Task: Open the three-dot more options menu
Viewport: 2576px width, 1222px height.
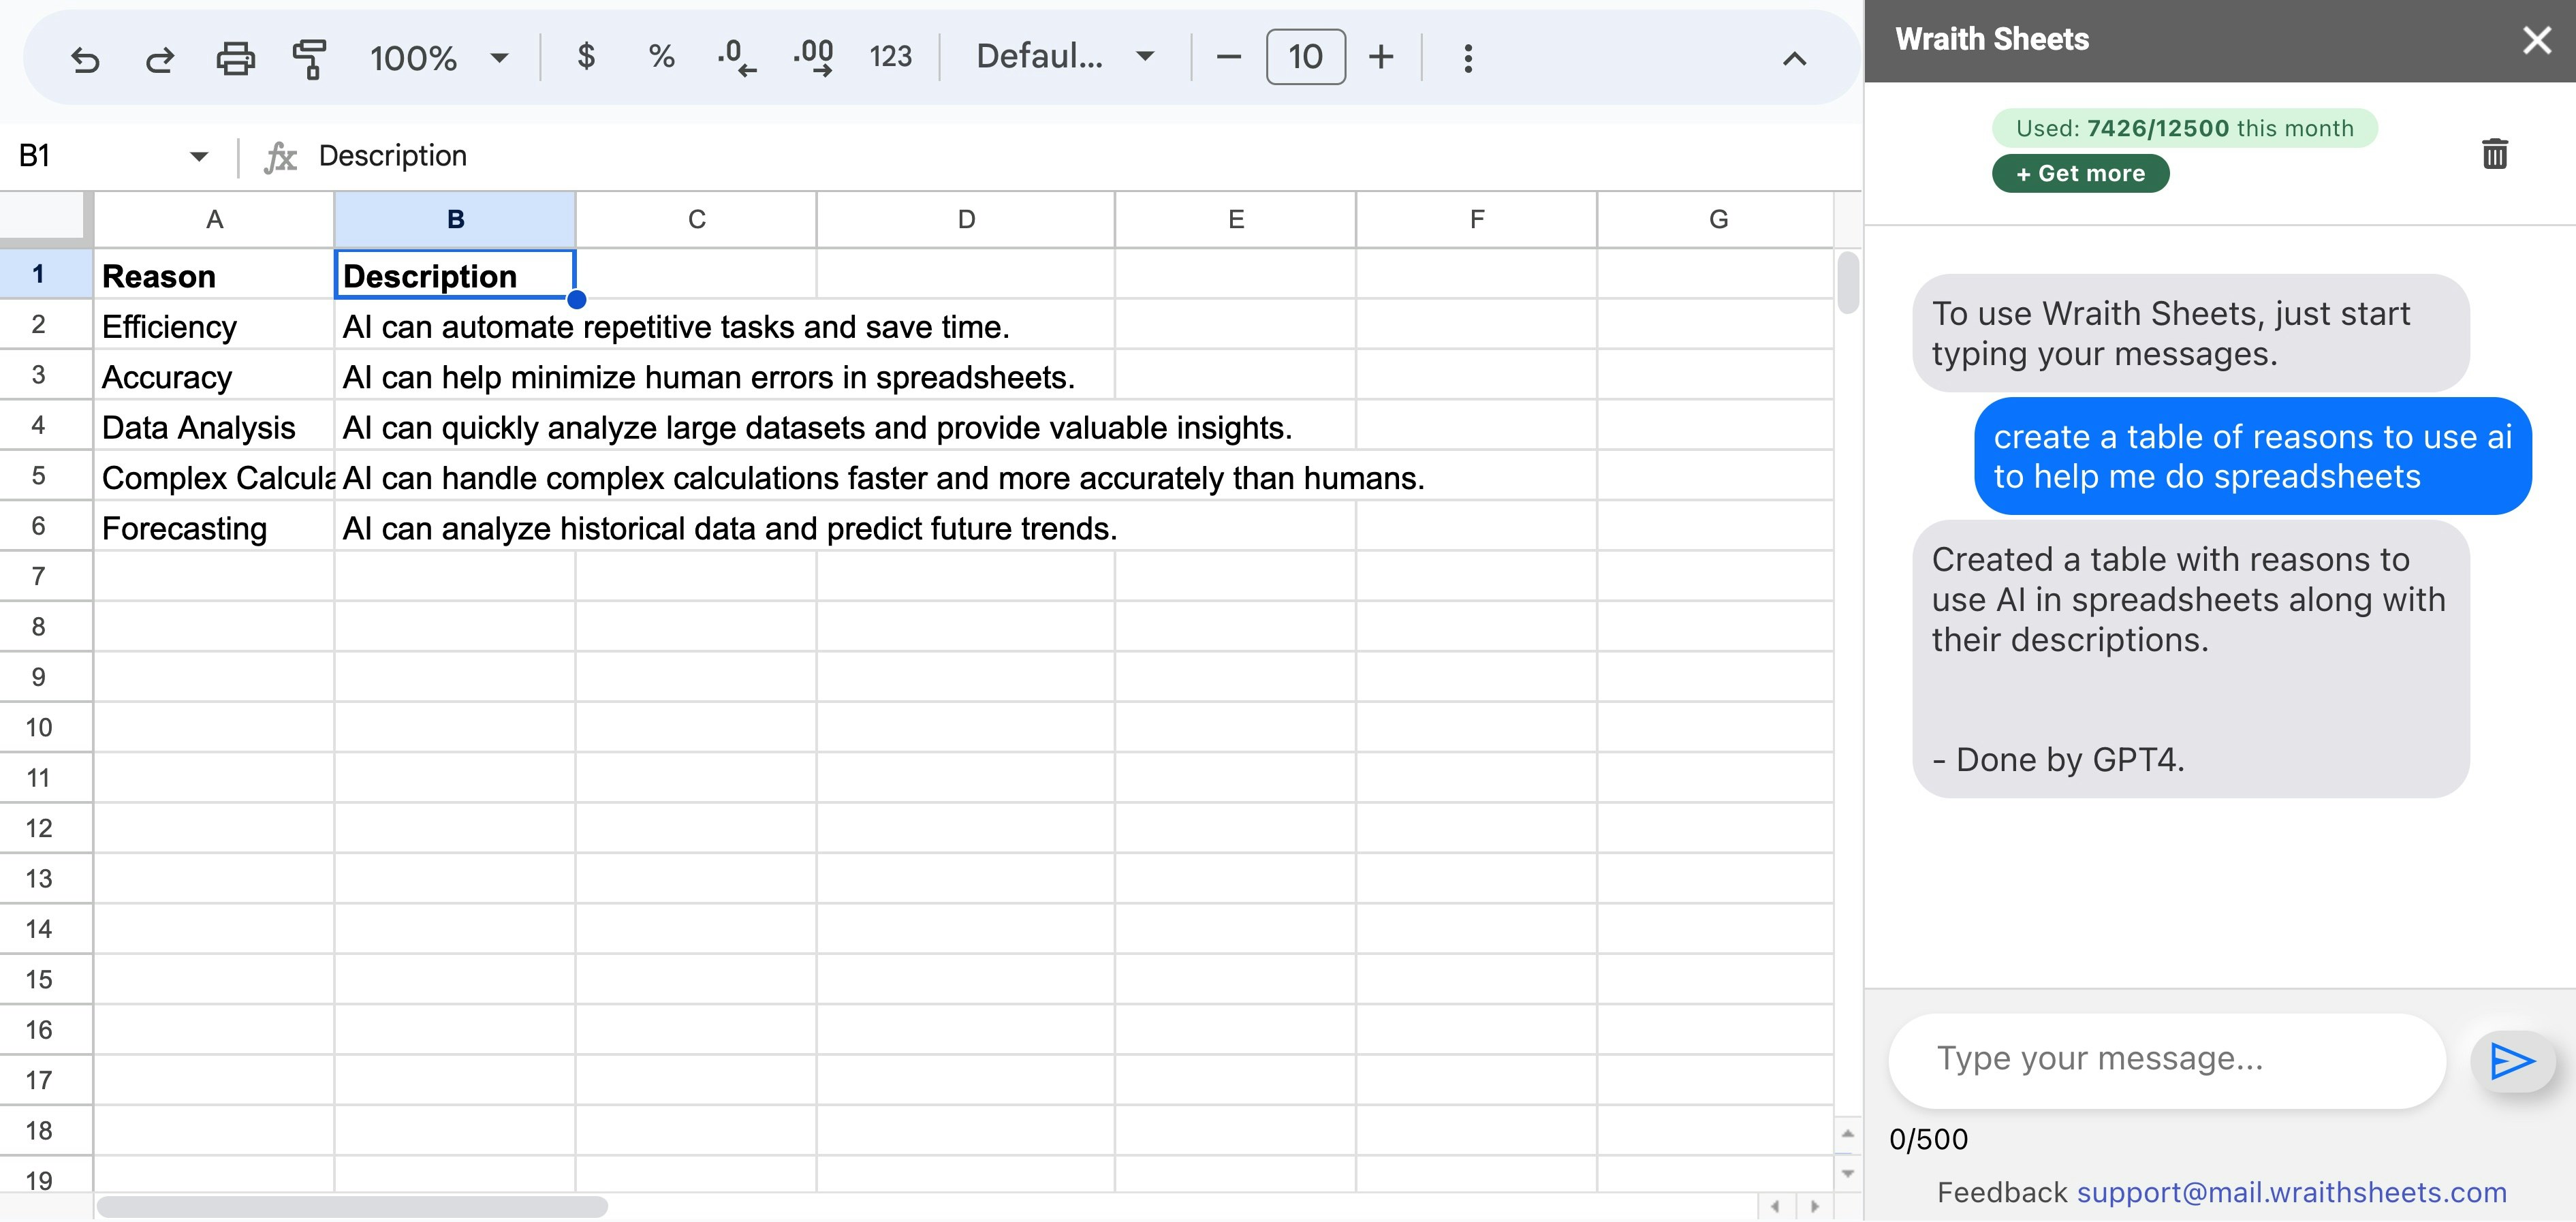Action: pyautogui.click(x=1467, y=58)
